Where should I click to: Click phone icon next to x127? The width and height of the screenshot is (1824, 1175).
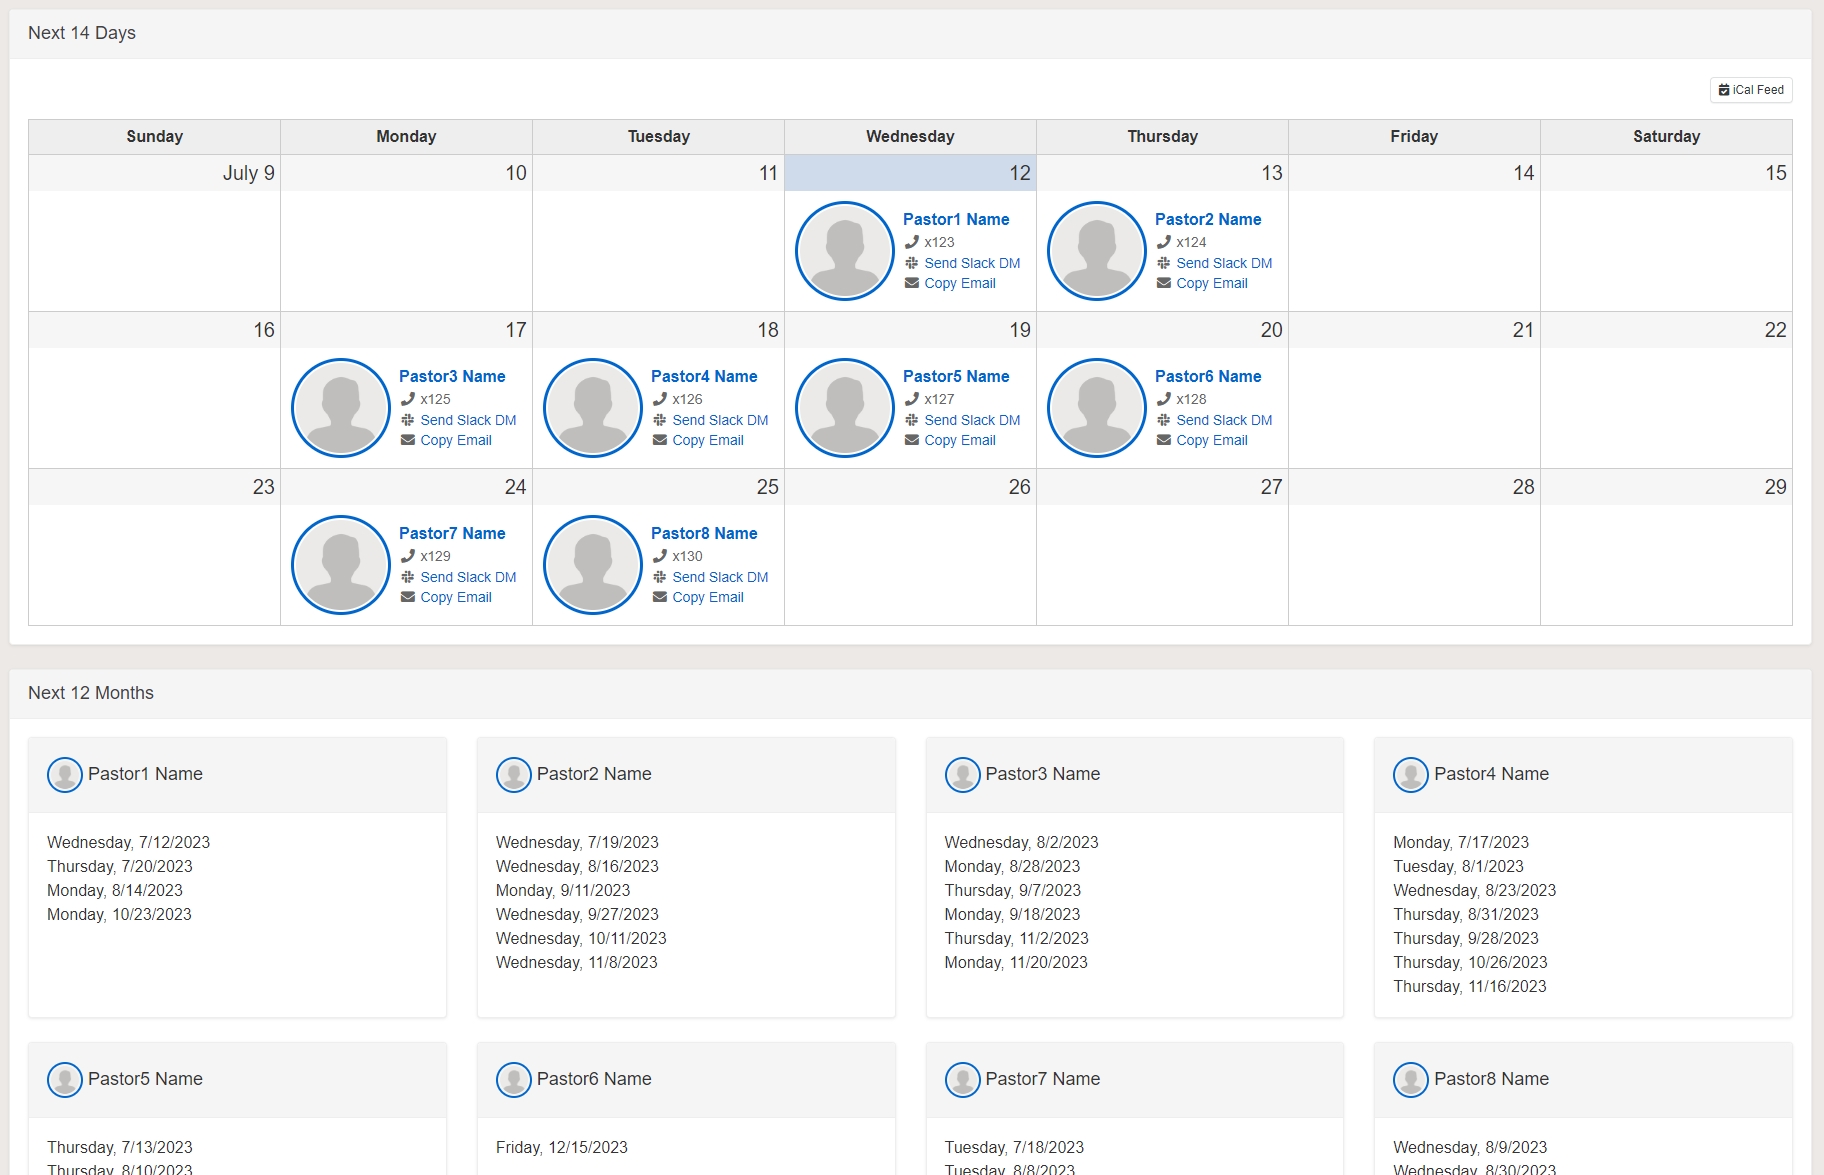click(912, 399)
